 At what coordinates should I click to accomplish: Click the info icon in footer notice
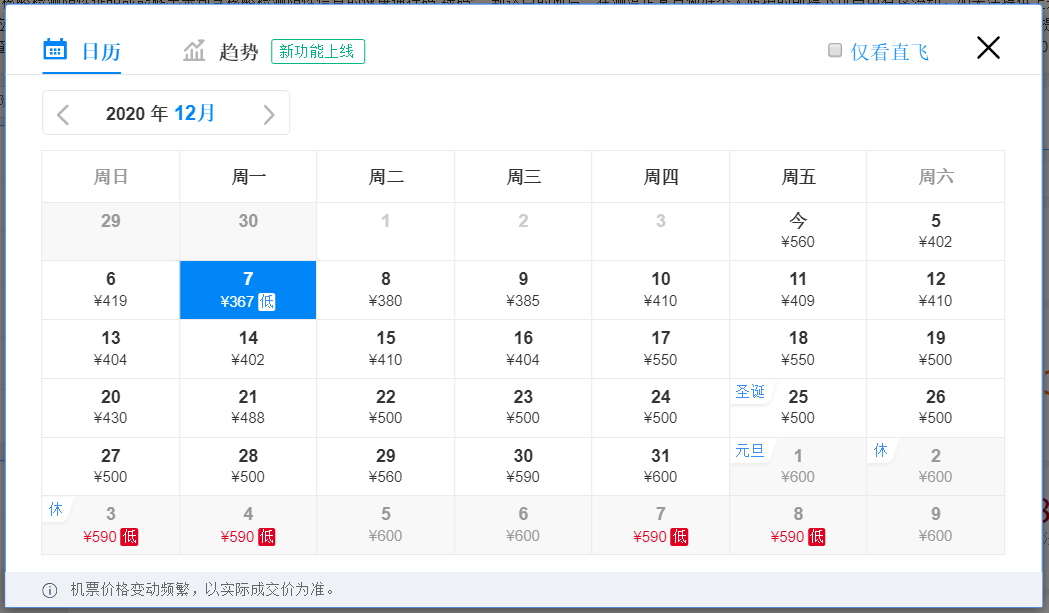click(50, 590)
